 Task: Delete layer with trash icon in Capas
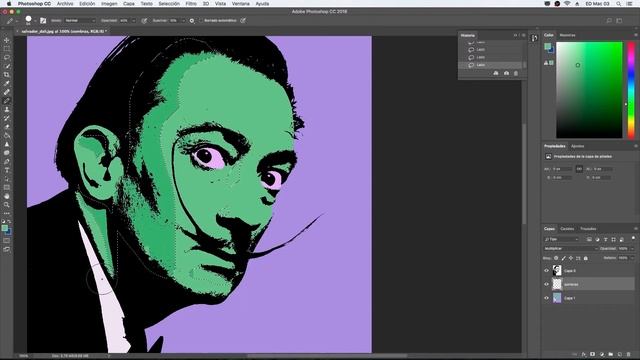coord(629,354)
